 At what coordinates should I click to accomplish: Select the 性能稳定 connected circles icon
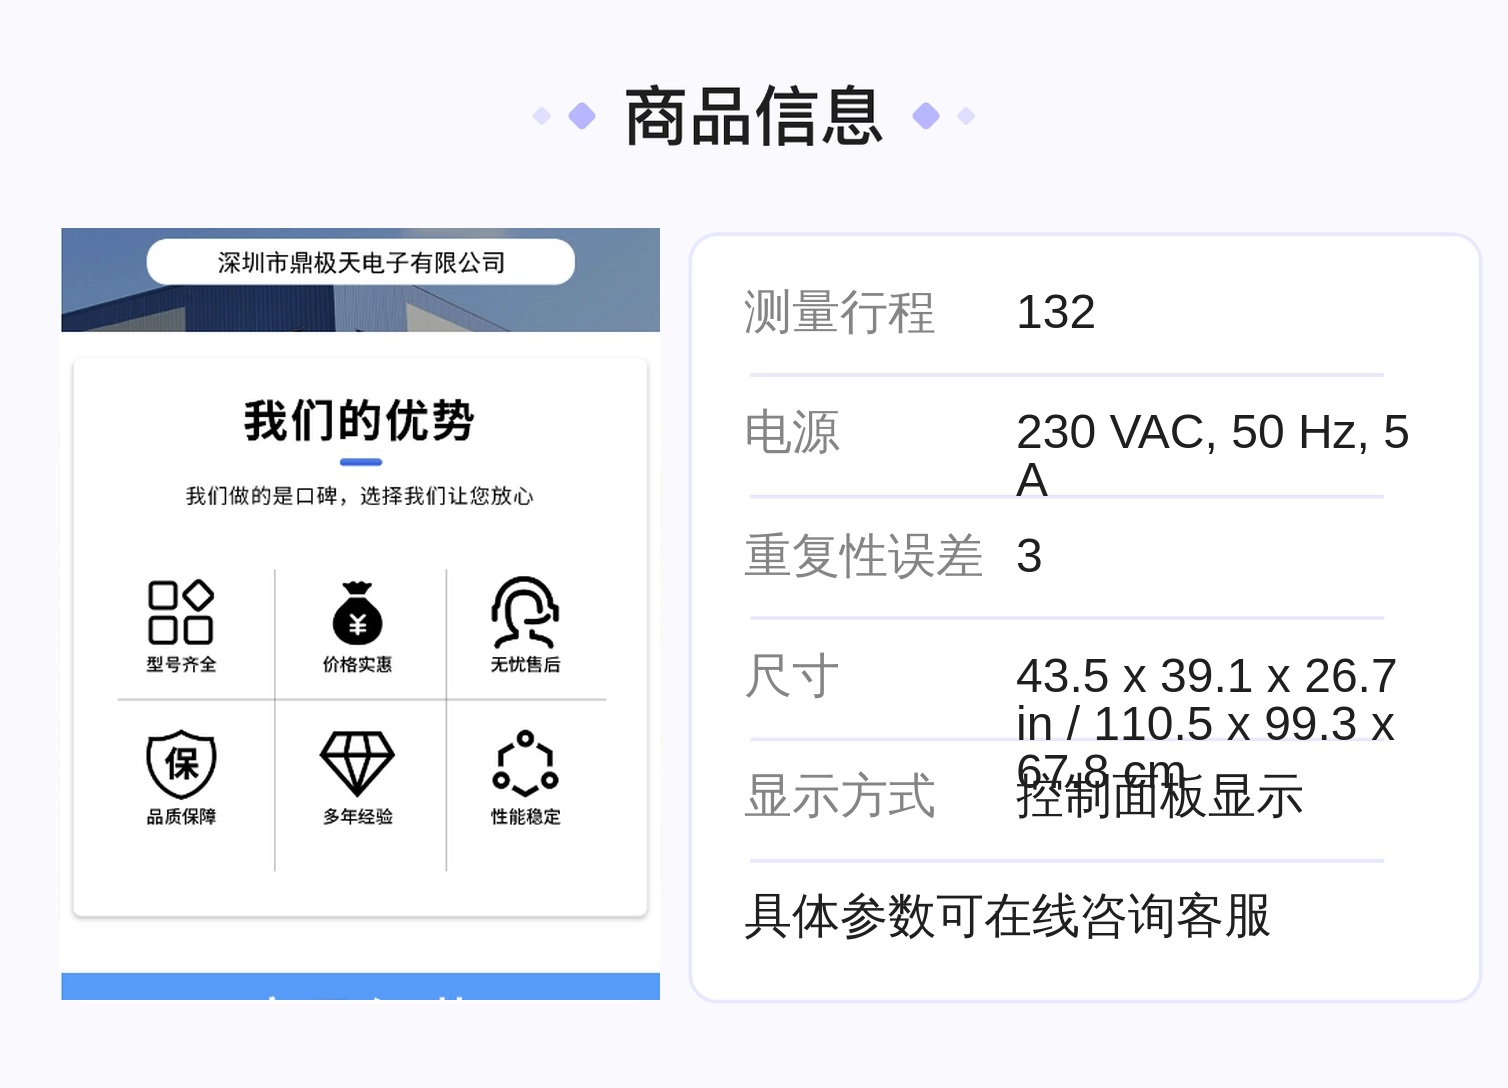(525, 764)
